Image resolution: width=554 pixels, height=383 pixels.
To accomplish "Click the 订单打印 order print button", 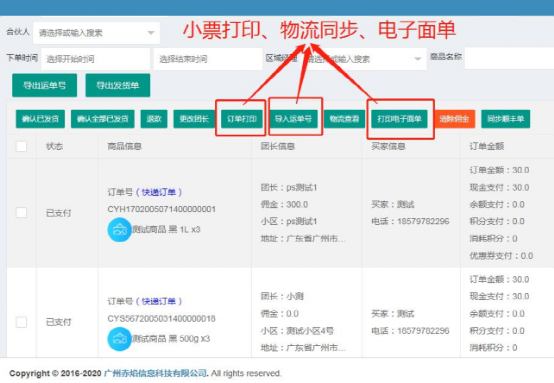I will (x=242, y=119).
